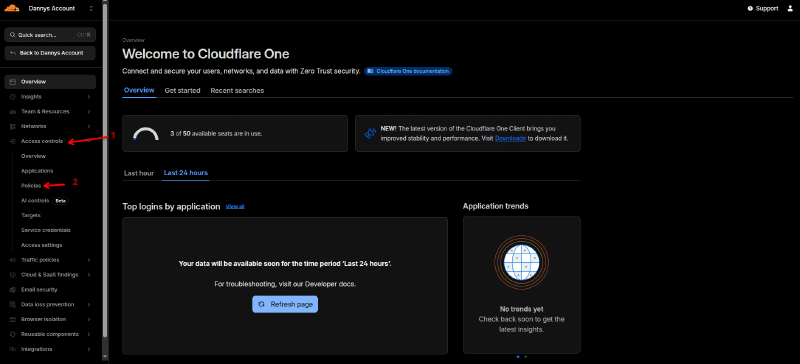
Task: Open Overview under Access controls
Action: click(x=33, y=156)
